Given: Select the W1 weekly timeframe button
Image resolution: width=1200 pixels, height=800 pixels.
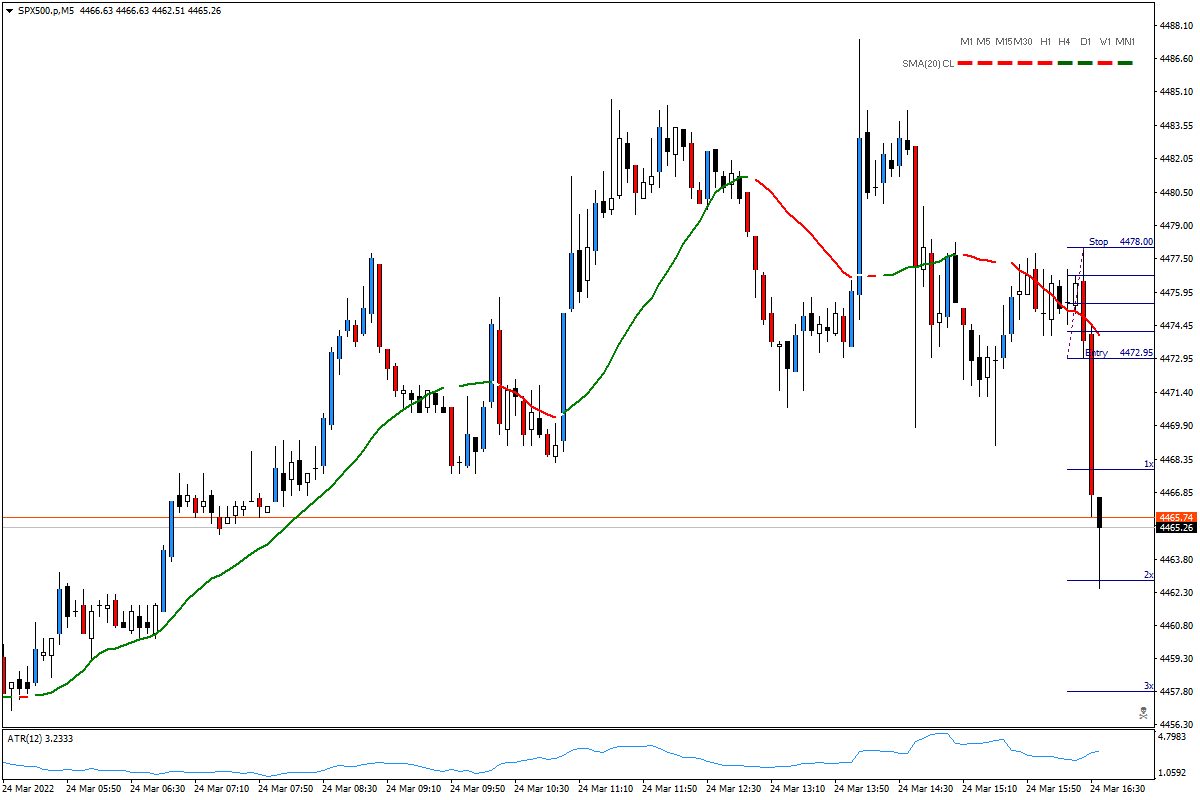Looking at the screenshot, I should coord(1105,42).
